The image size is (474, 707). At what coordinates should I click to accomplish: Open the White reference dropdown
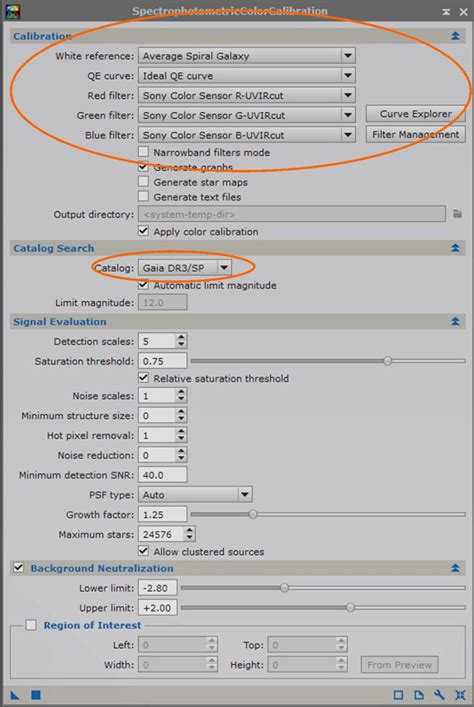point(247,56)
